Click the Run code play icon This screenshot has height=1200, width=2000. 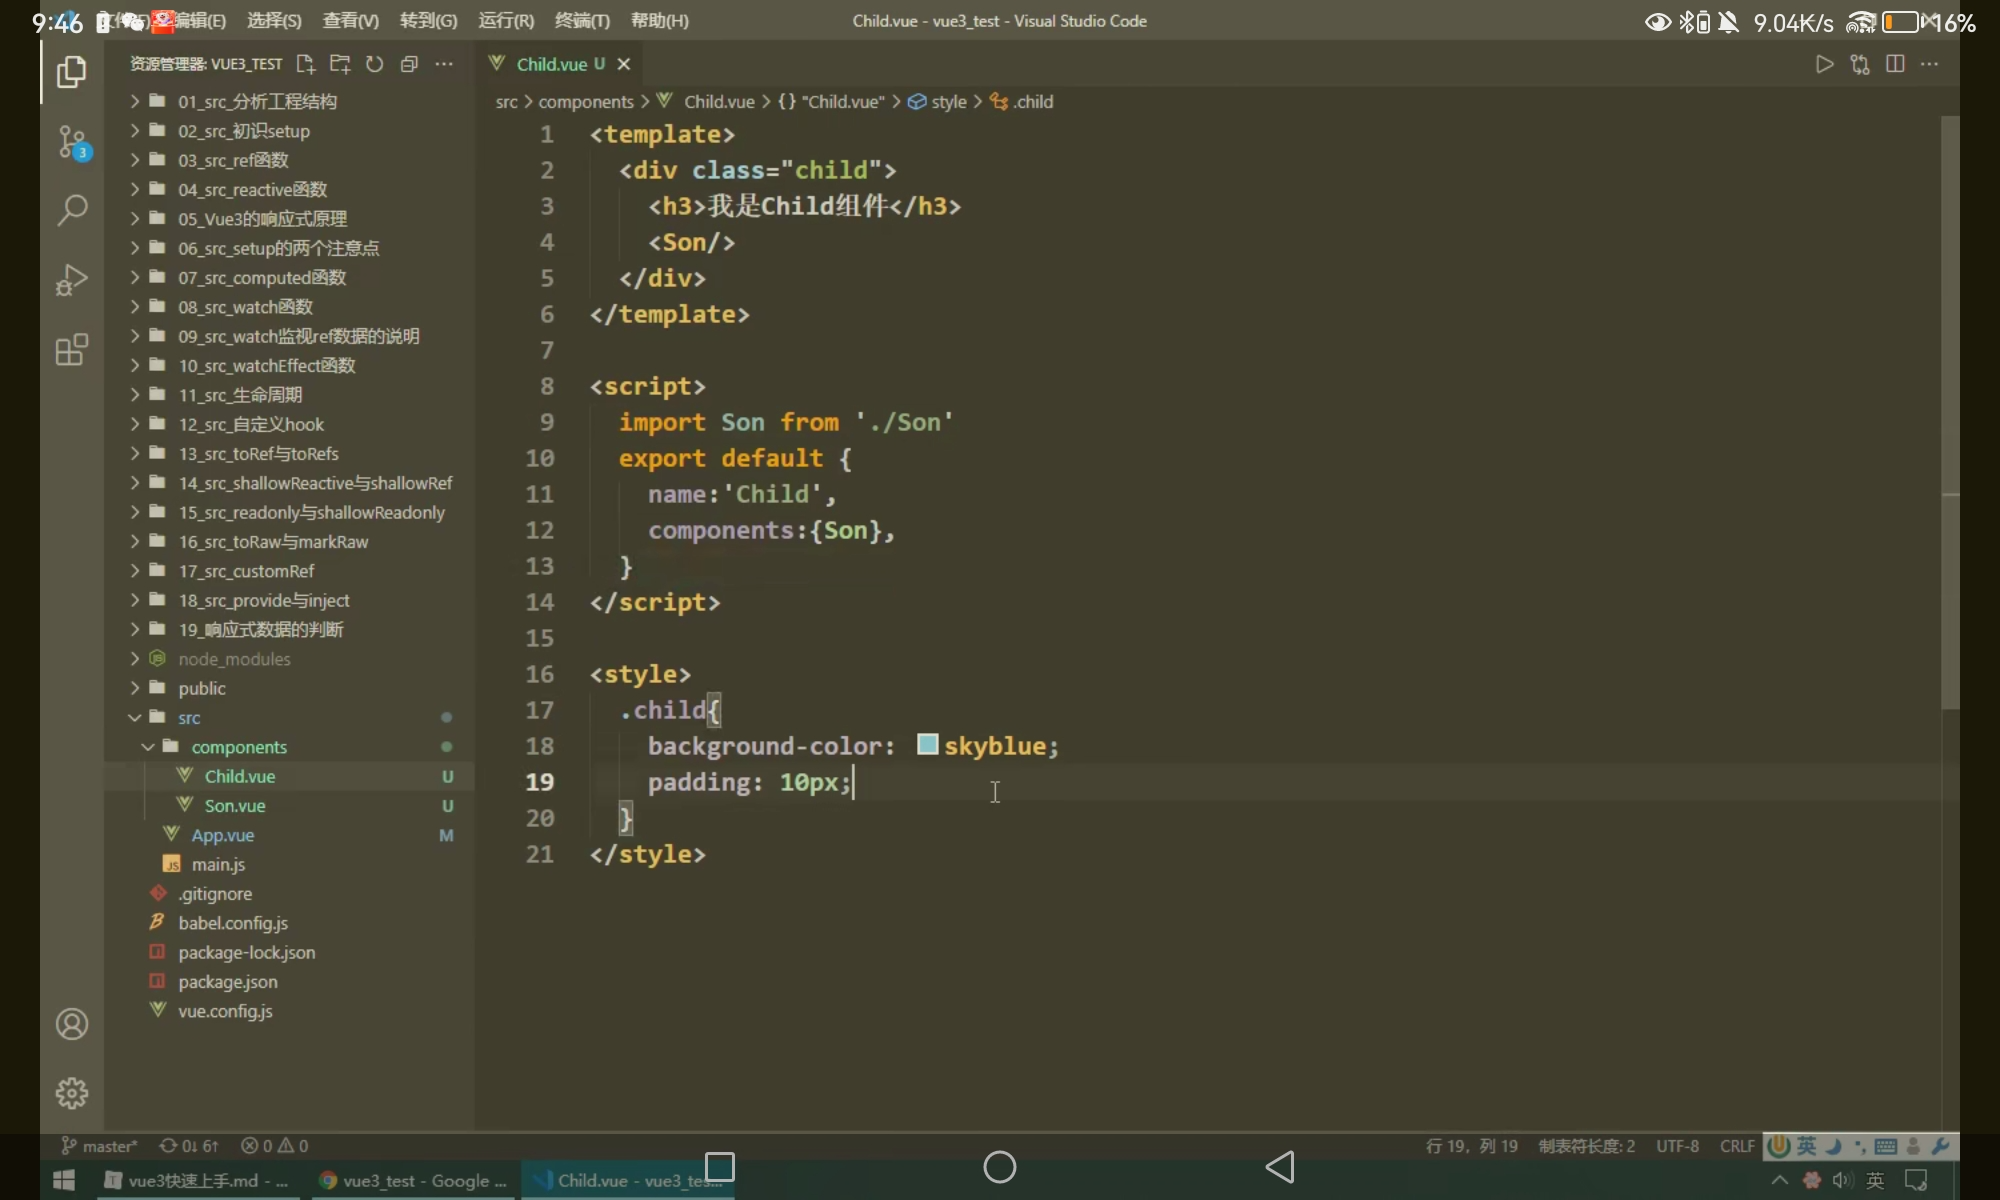(1824, 64)
